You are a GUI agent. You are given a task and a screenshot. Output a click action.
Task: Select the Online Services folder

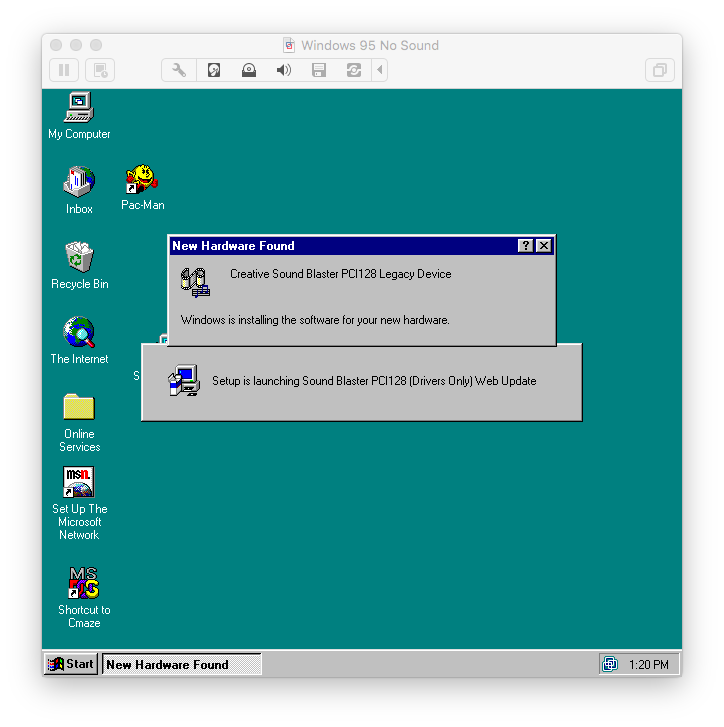pos(79,407)
